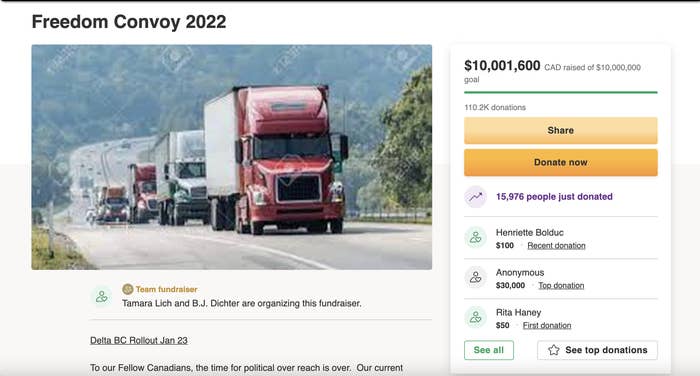Screen dimensions: 700x376
Task: Open the Top donation link
Action: [x=561, y=285]
